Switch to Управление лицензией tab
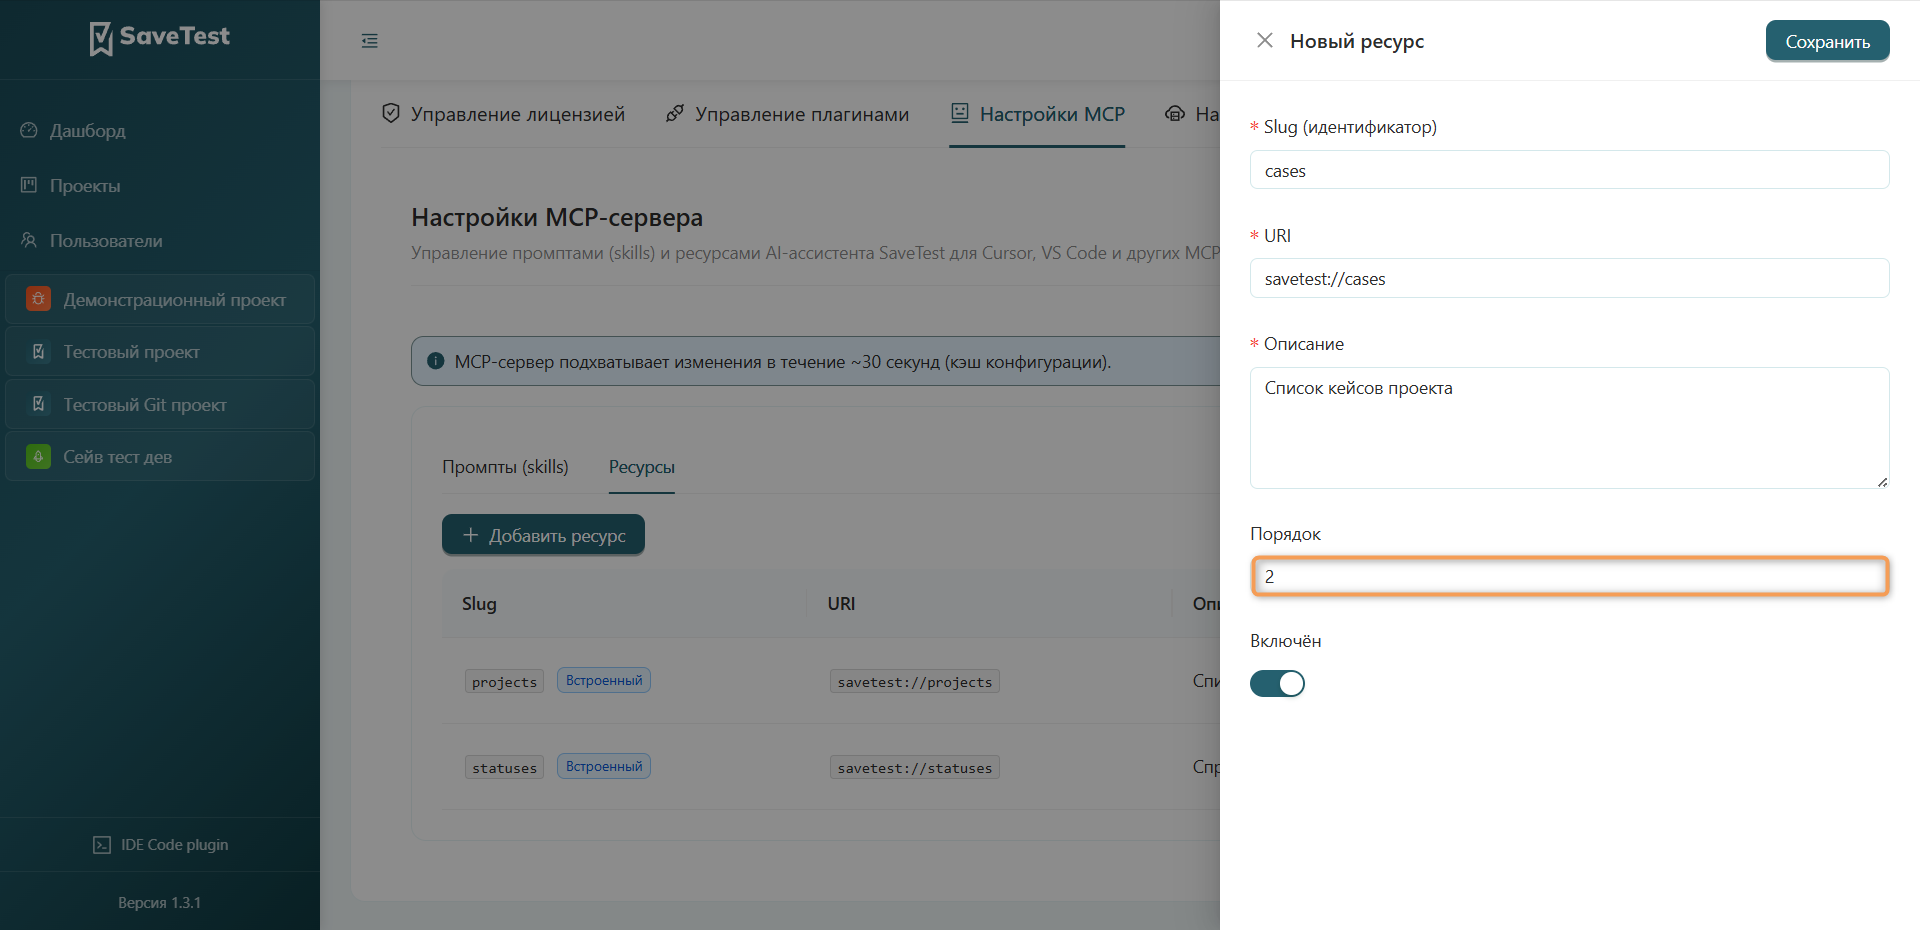This screenshot has height=930, width=1920. tap(503, 114)
